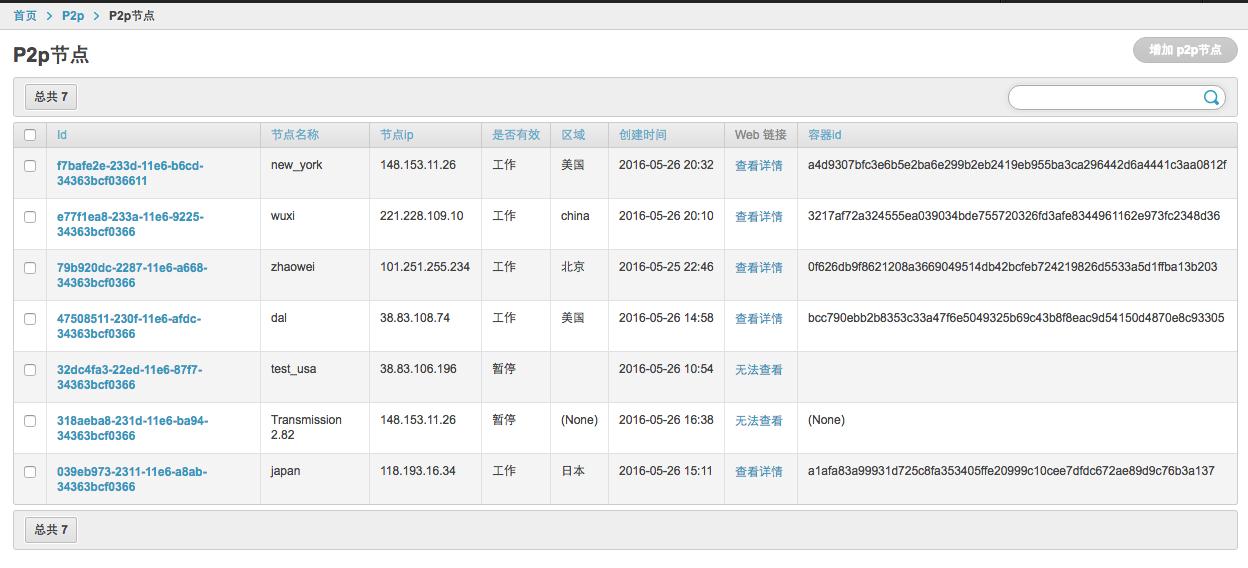Check the wuxi node row checkbox
The image size is (1248, 568).
point(30,217)
